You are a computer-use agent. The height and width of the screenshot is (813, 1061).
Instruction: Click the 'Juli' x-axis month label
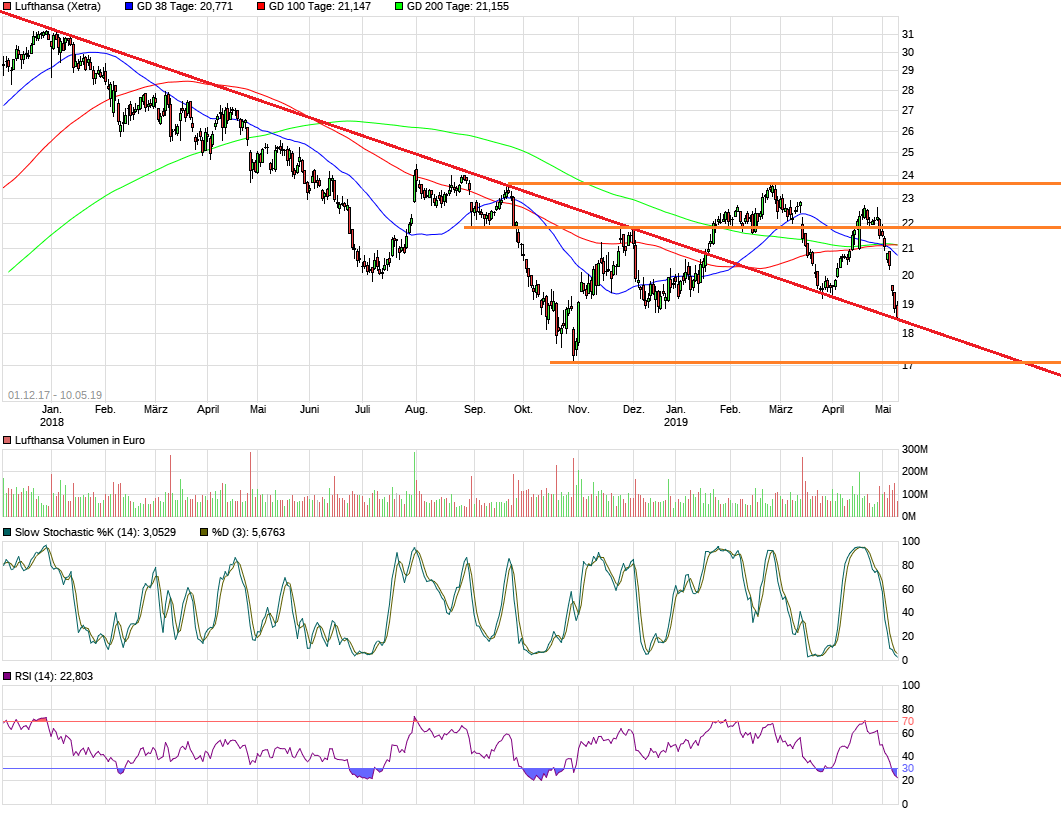click(x=363, y=409)
